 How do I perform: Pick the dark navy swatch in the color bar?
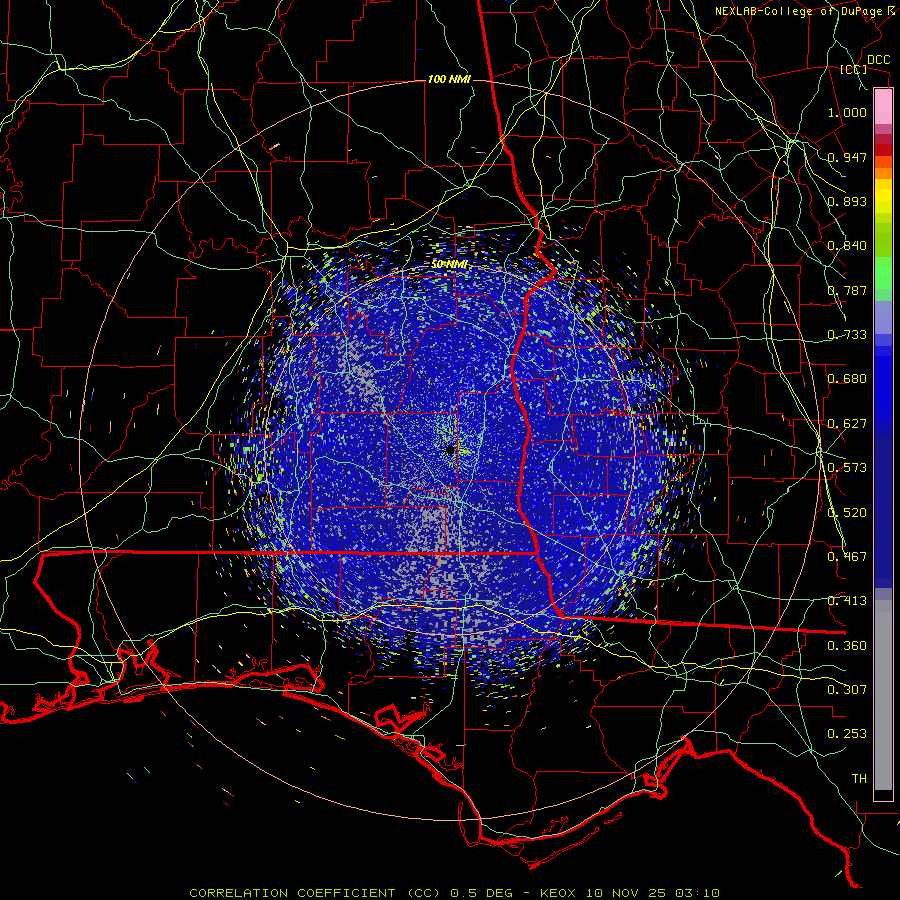tap(883, 505)
